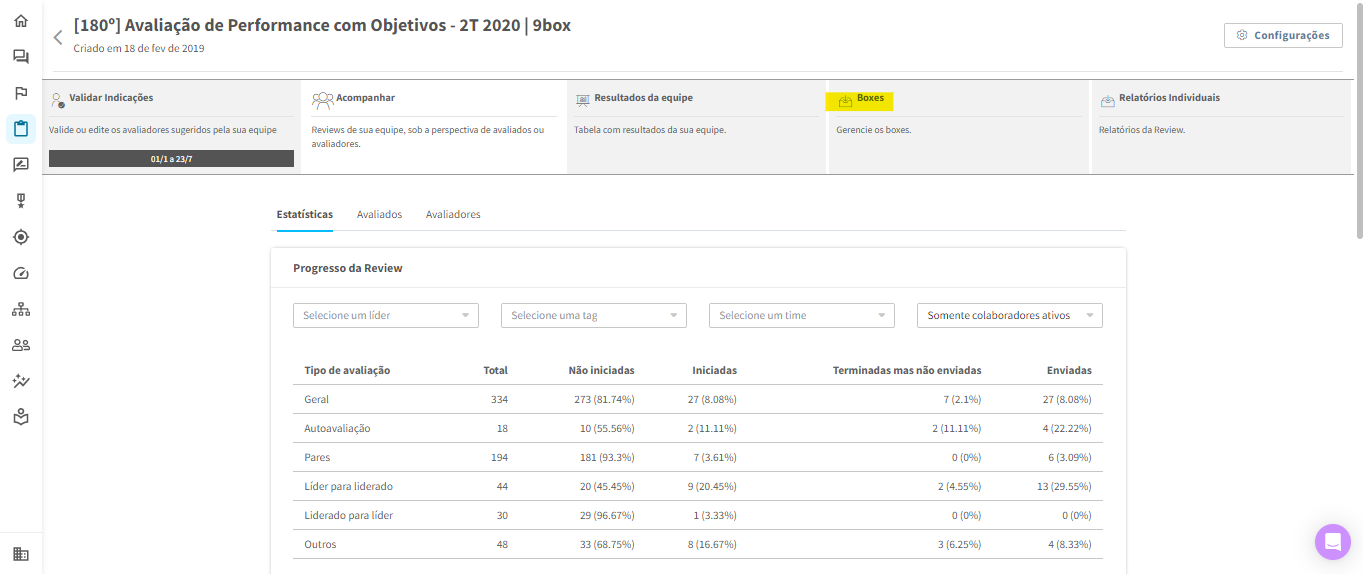Viewport: 1363px width, 574px height.
Task: Click the people group sidebar icon
Action: pyautogui.click(x=21, y=345)
